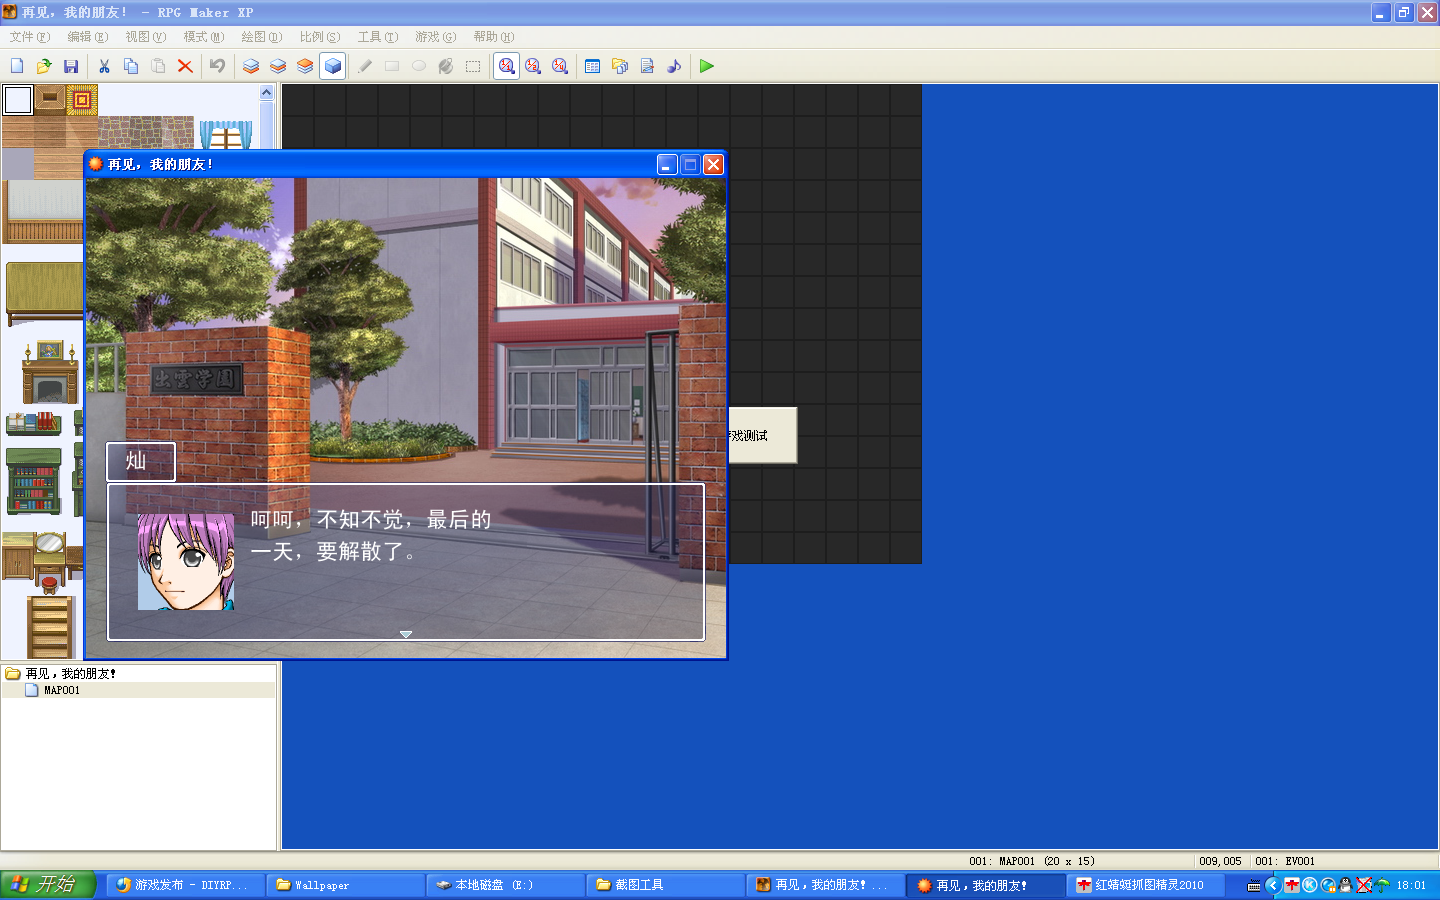Click the purple-haired character portrait
Image resolution: width=1440 pixels, height=900 pixels.
[x=186, y=562]
